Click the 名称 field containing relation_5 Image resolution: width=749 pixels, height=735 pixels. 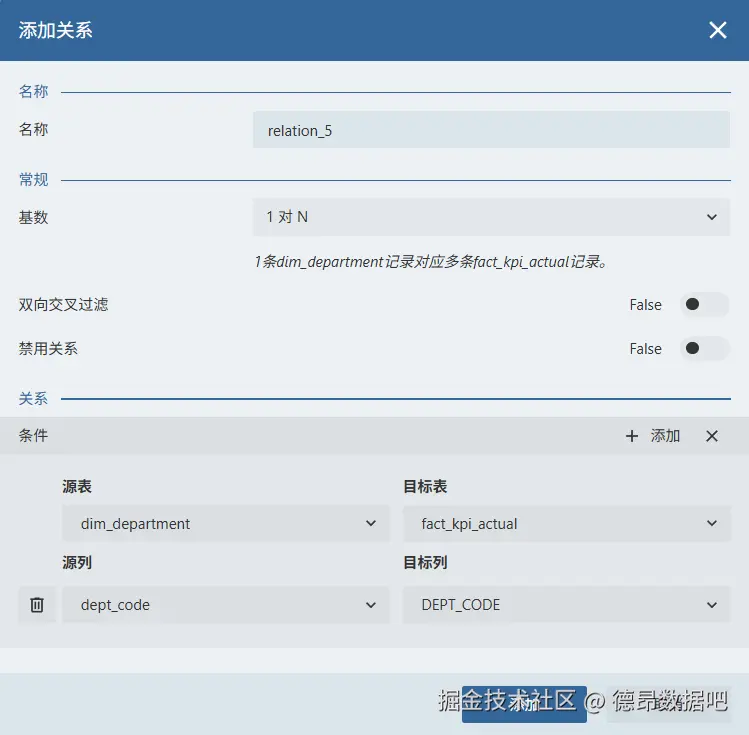[x=491, y=130]
